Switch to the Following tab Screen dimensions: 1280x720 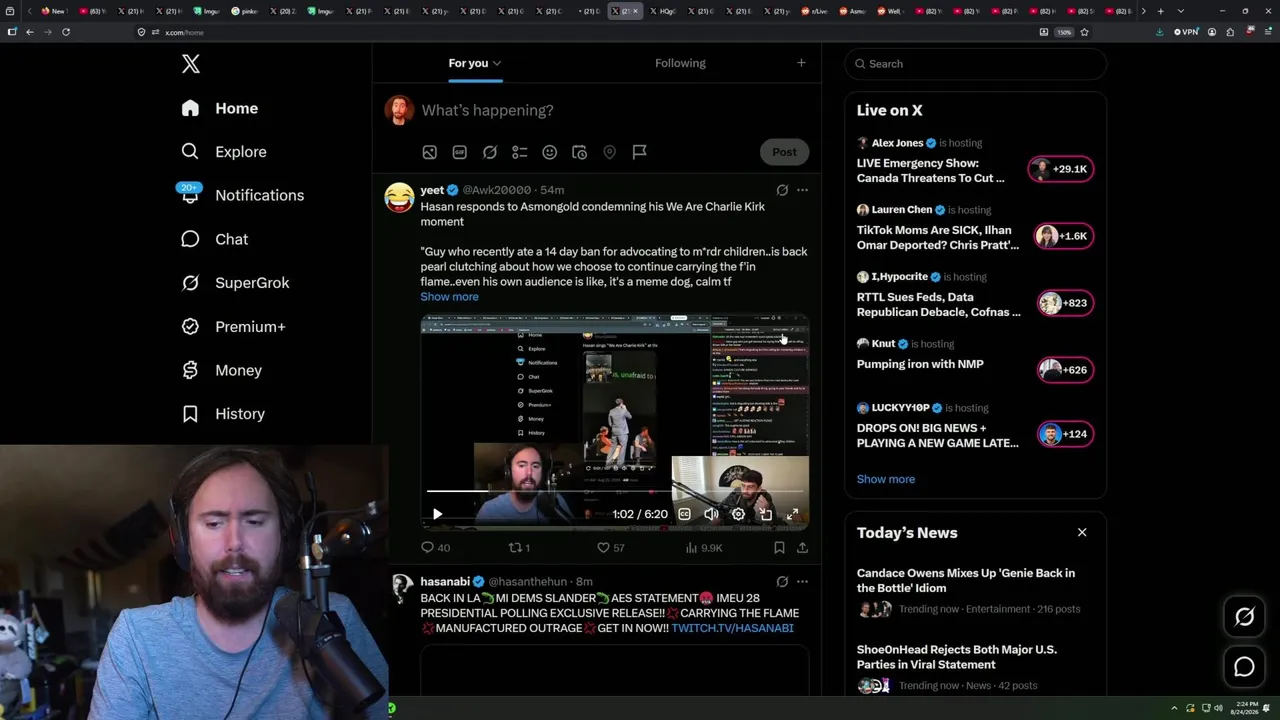click(680, 63)
